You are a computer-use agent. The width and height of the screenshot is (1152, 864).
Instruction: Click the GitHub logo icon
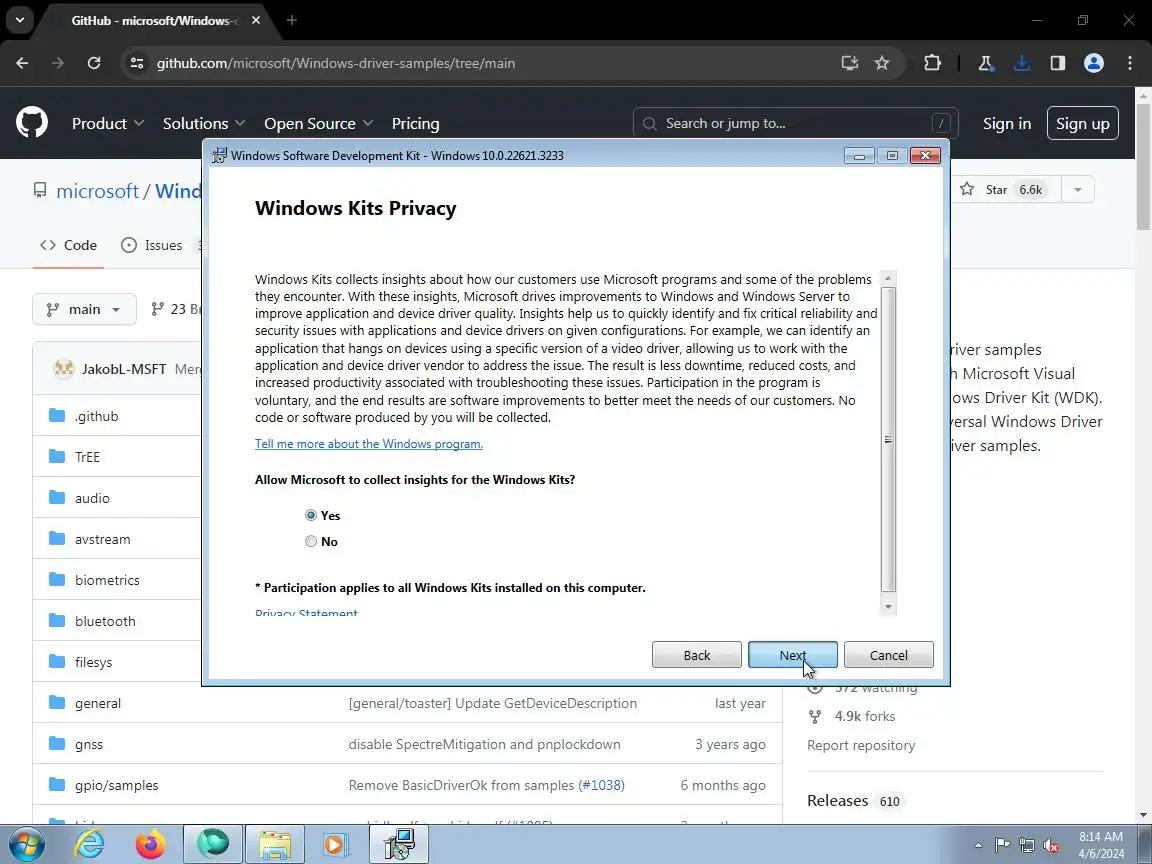click(32, 123)
